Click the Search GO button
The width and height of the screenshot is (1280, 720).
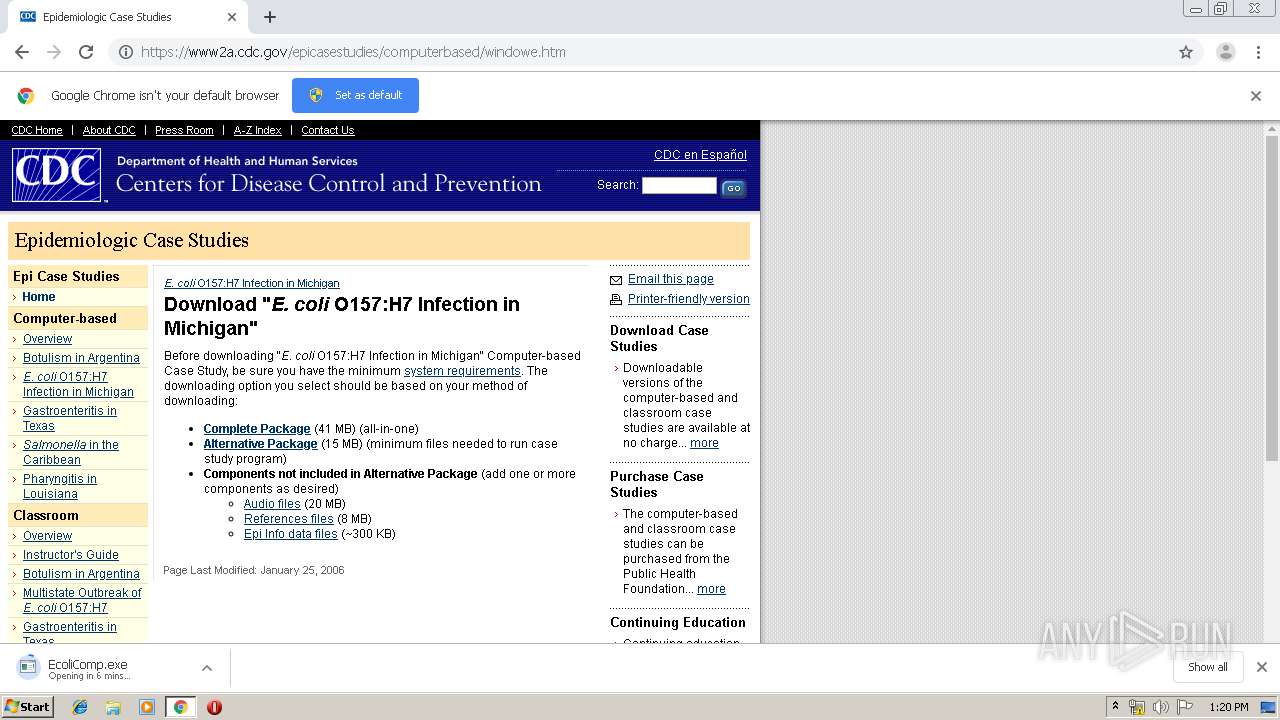733,188
